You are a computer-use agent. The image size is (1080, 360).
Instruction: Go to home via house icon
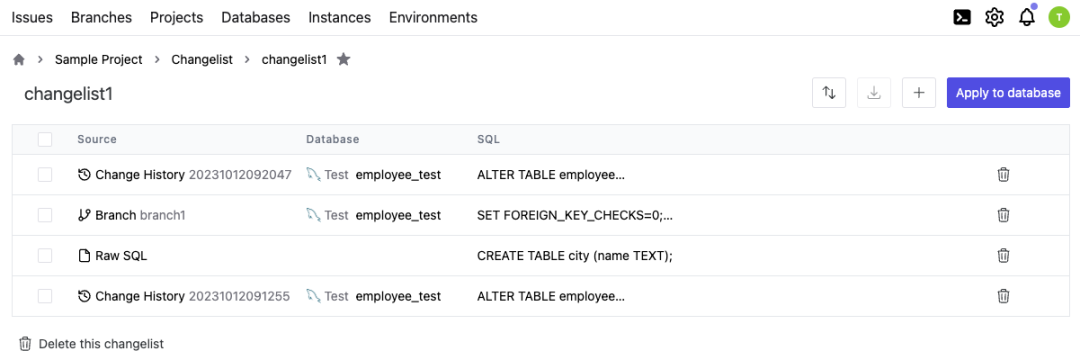coord(19,60)
